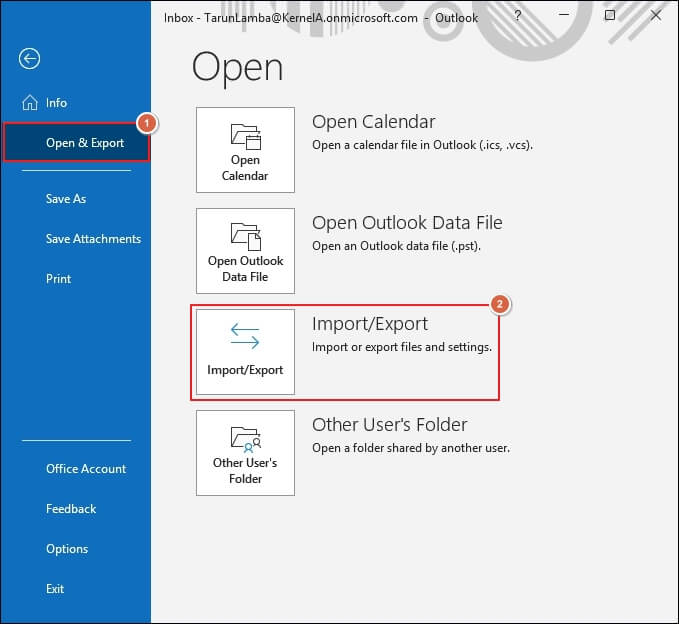Open Office Account page
679x624 pixels.
[86, 469]
